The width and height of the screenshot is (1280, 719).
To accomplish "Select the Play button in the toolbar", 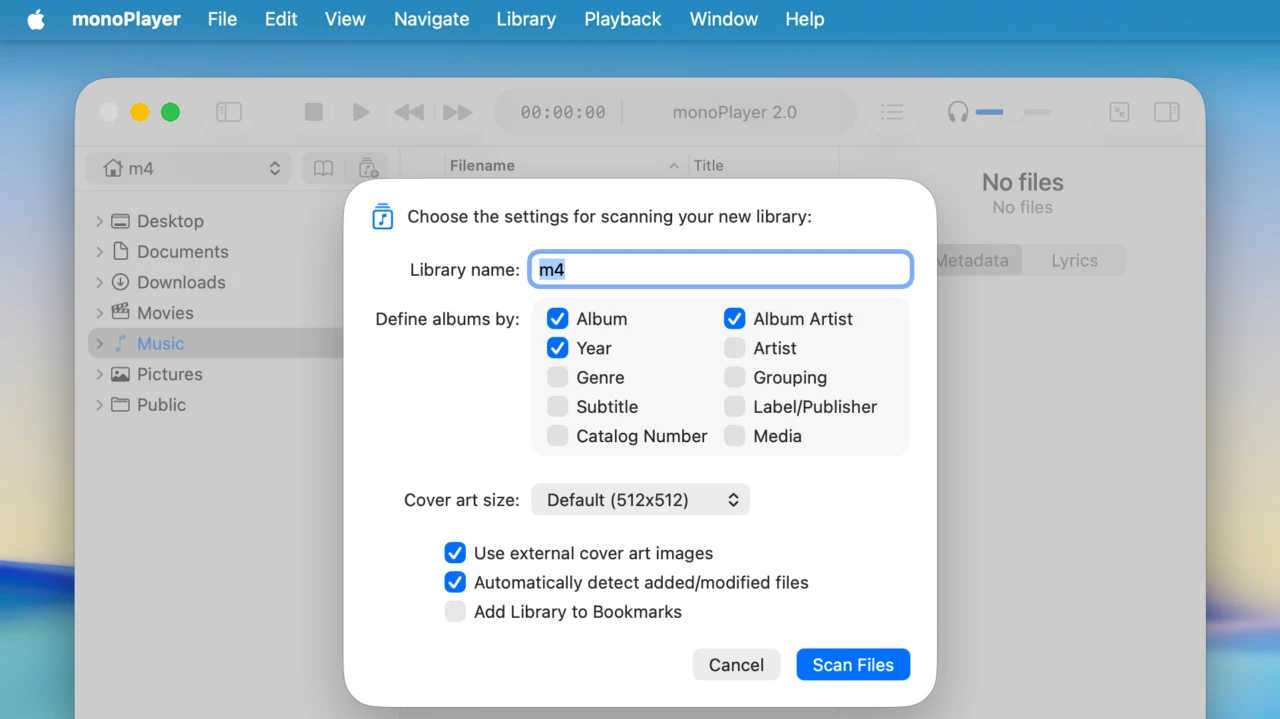I will (361, 112).
